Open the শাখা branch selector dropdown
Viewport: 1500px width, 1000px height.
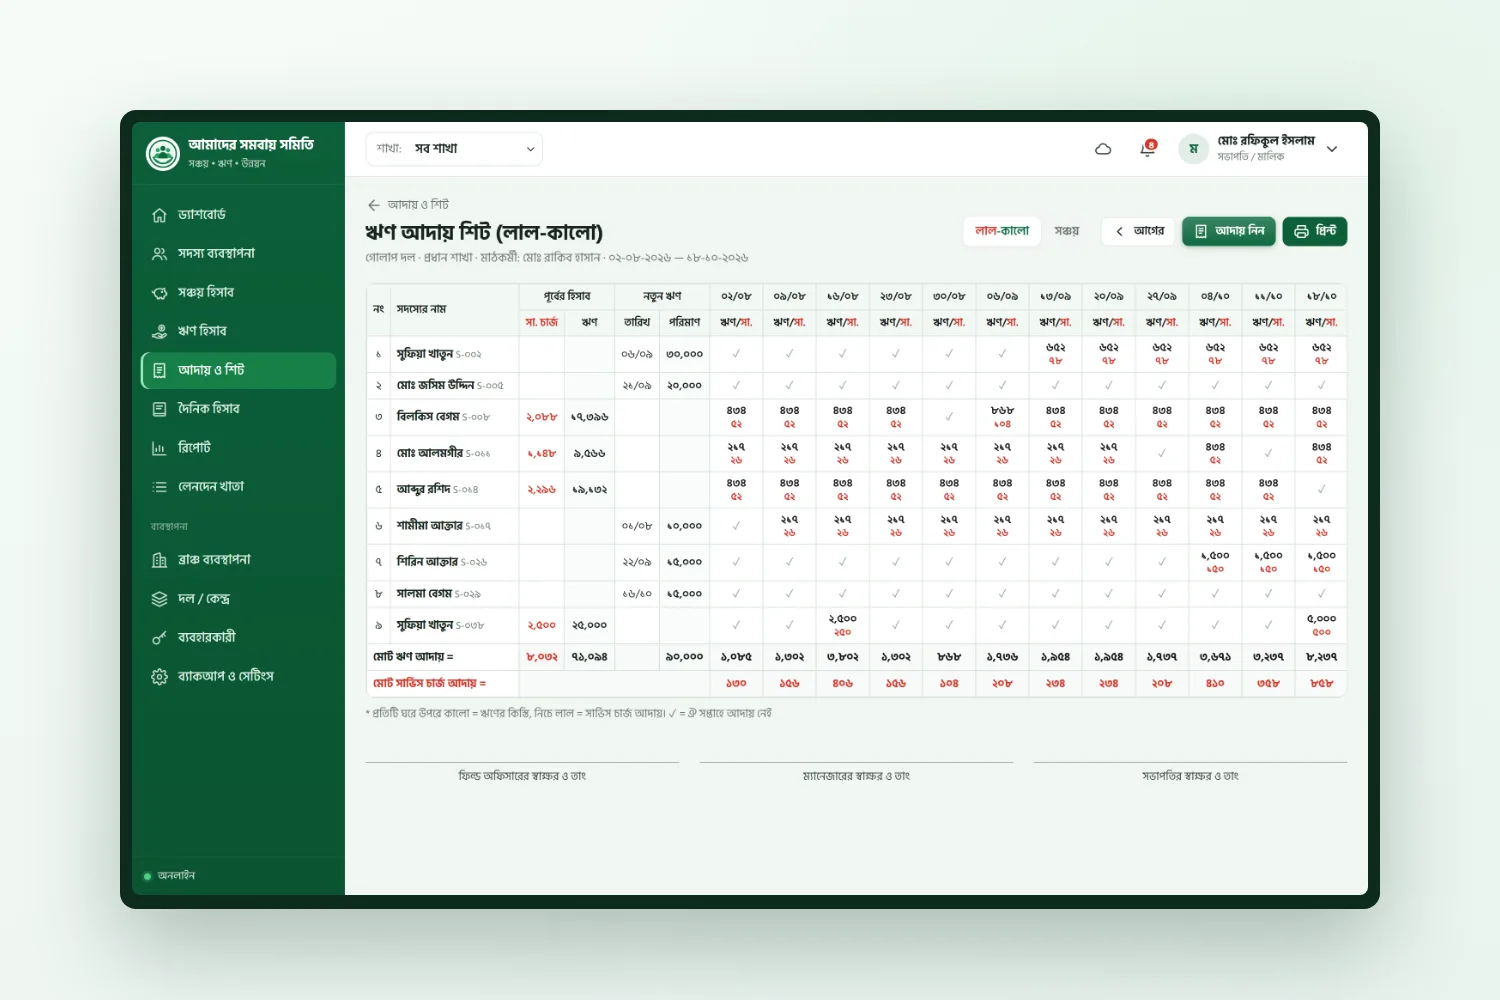454,149
